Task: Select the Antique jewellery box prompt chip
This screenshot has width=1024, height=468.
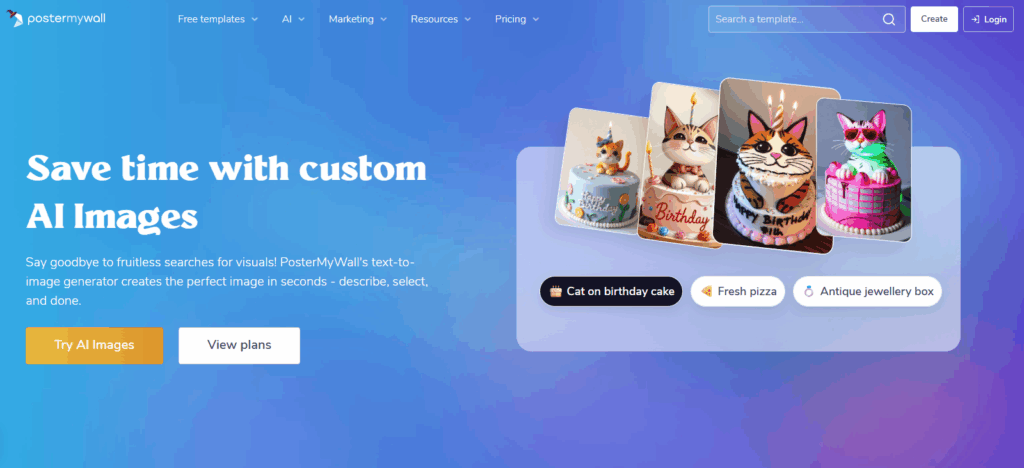Action: pos(867,292)
